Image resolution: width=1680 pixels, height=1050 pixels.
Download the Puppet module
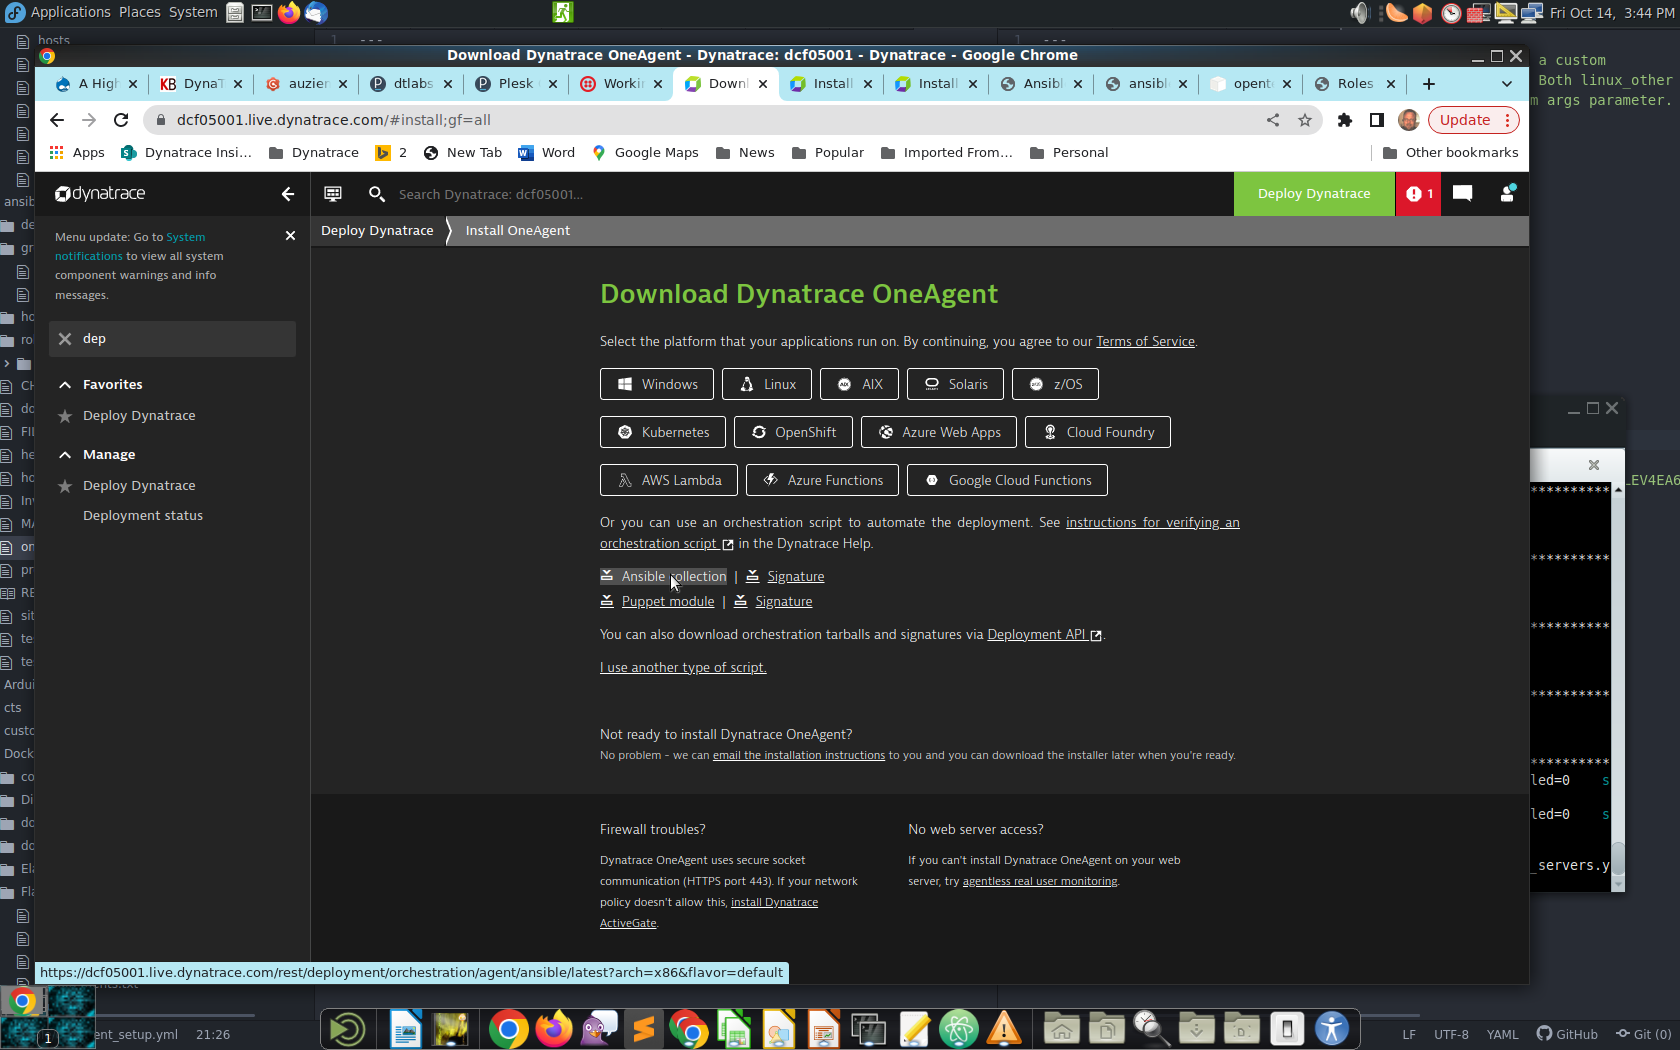658,602
